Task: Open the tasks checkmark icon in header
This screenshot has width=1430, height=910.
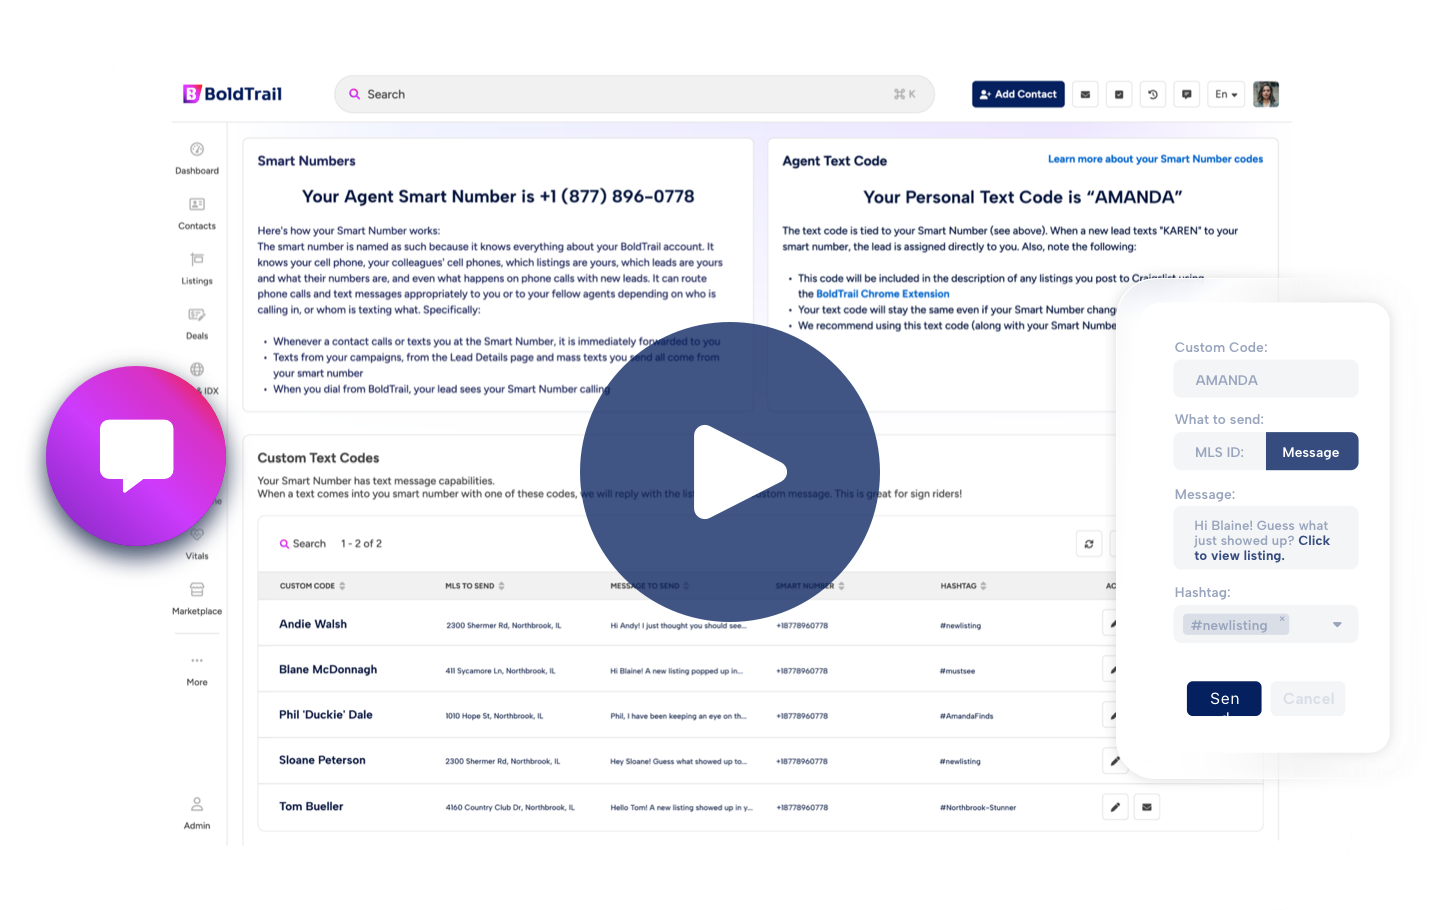Action: pos(1119,94)
